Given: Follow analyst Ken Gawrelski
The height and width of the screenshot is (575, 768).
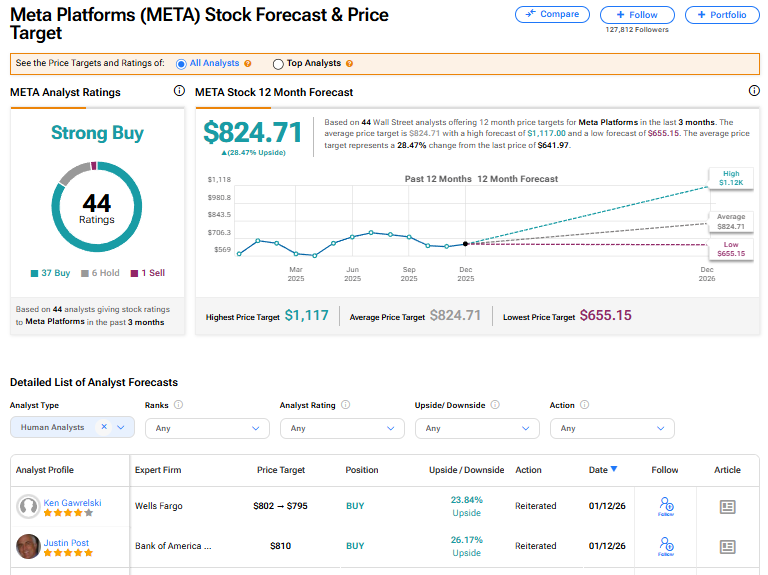Looking at the screenshot, I should click(664, 507).
